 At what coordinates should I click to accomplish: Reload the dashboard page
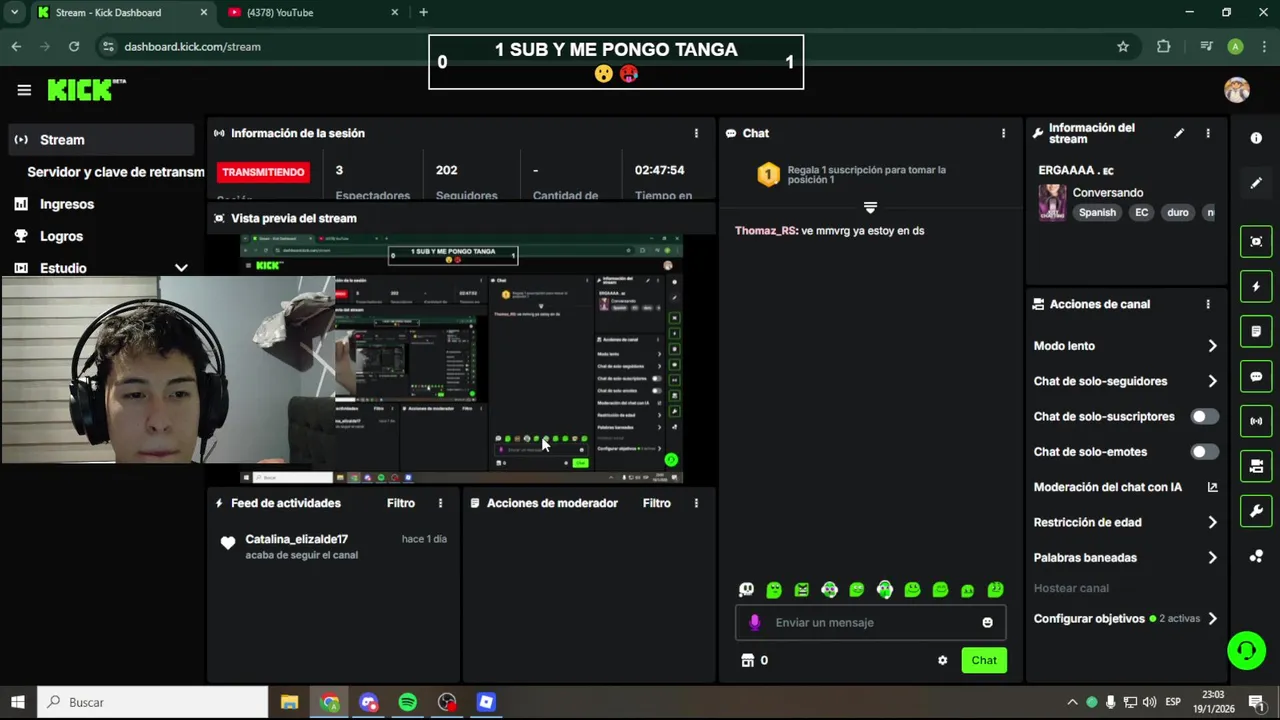73,46
